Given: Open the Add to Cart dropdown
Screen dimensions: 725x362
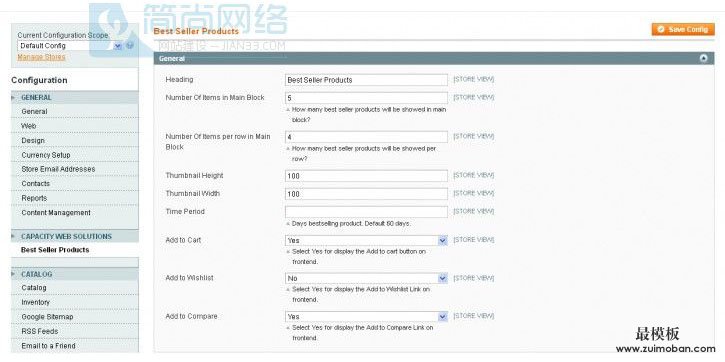Looking at the screenshot, I should pyautogui.click(x=366, y=240).
